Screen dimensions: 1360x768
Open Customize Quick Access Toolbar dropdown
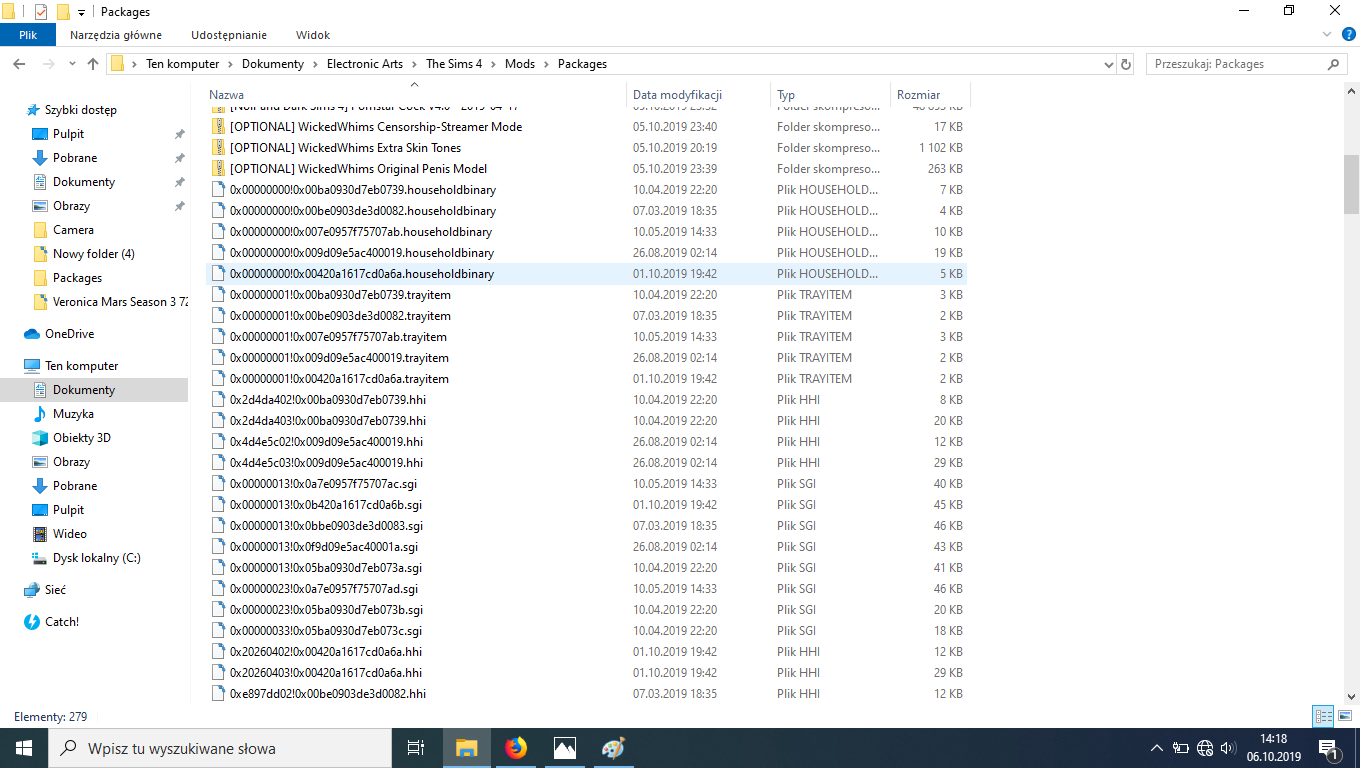click(x=81, y=12)
